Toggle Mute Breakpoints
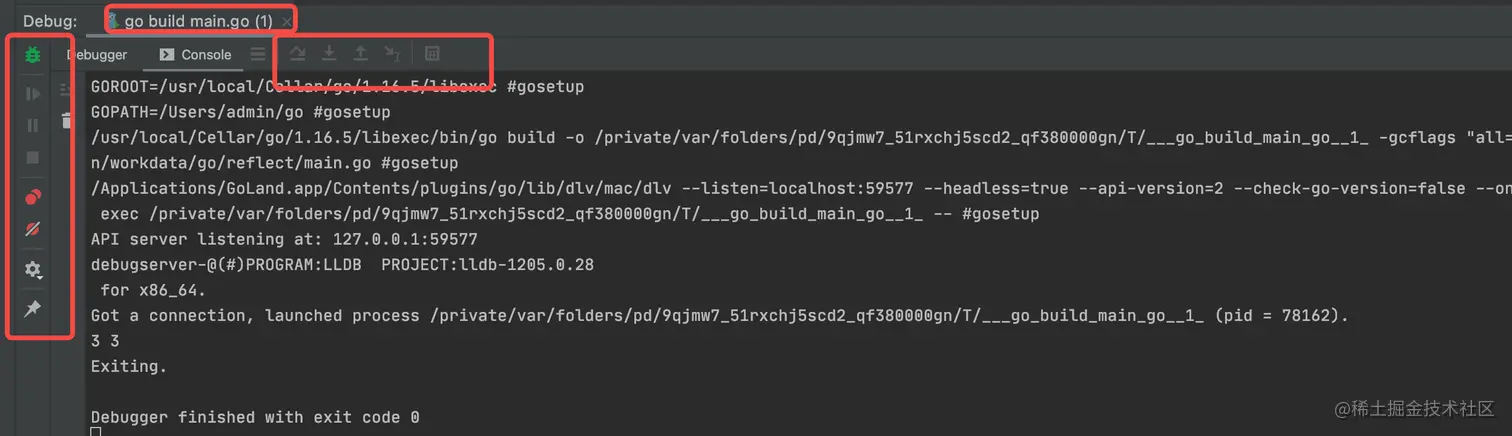1512x436 pixels. click(33, 229)
